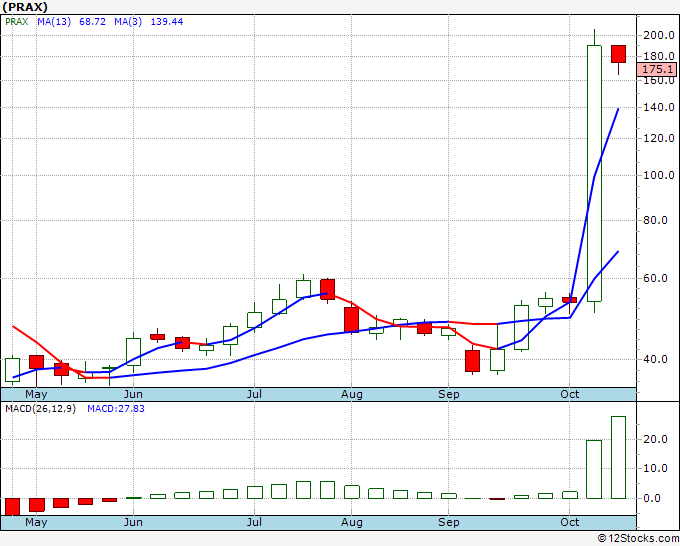Click the 20.0 MACD scale label

click(655, 439)
